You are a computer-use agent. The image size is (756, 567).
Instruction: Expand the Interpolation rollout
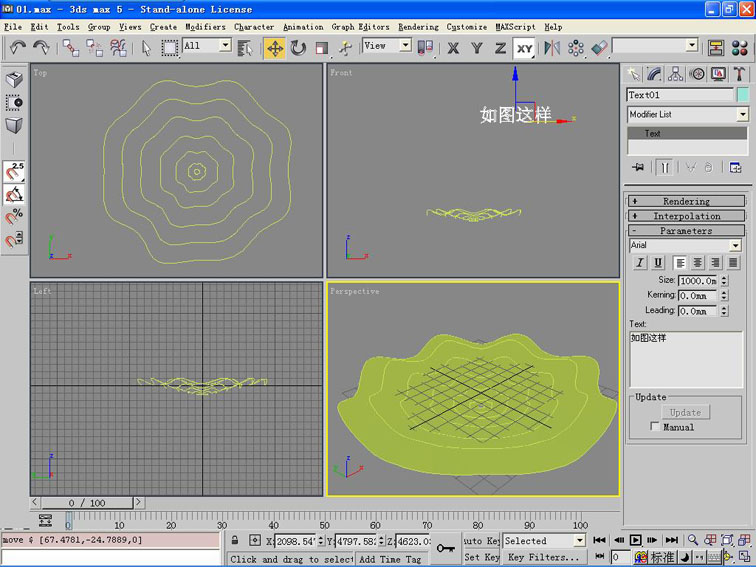(686, 216)
